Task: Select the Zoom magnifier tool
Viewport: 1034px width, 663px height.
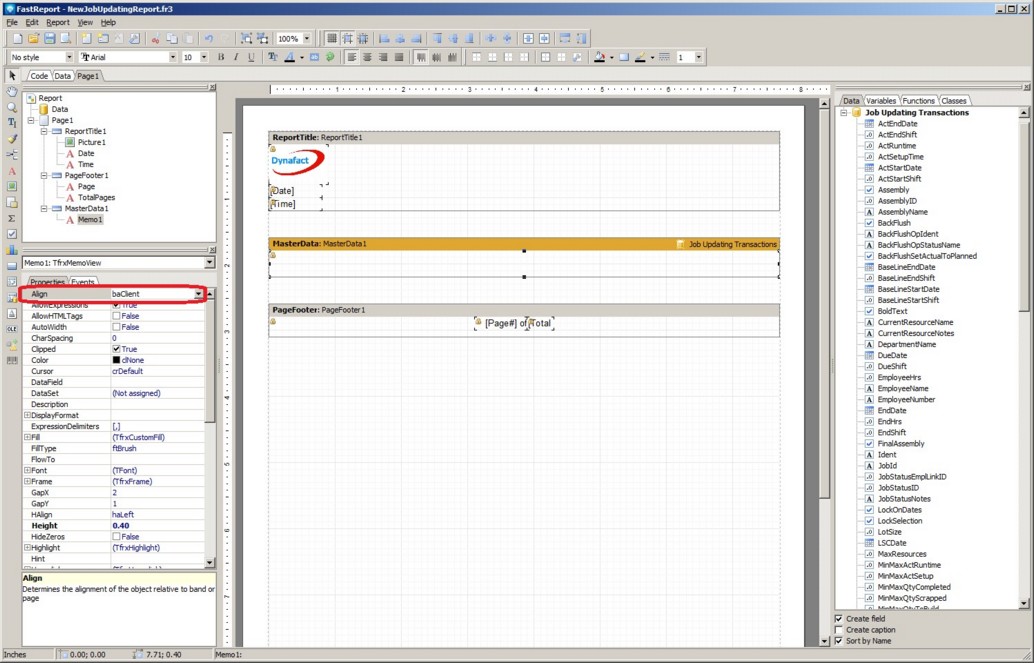Action: coord(12,107)
